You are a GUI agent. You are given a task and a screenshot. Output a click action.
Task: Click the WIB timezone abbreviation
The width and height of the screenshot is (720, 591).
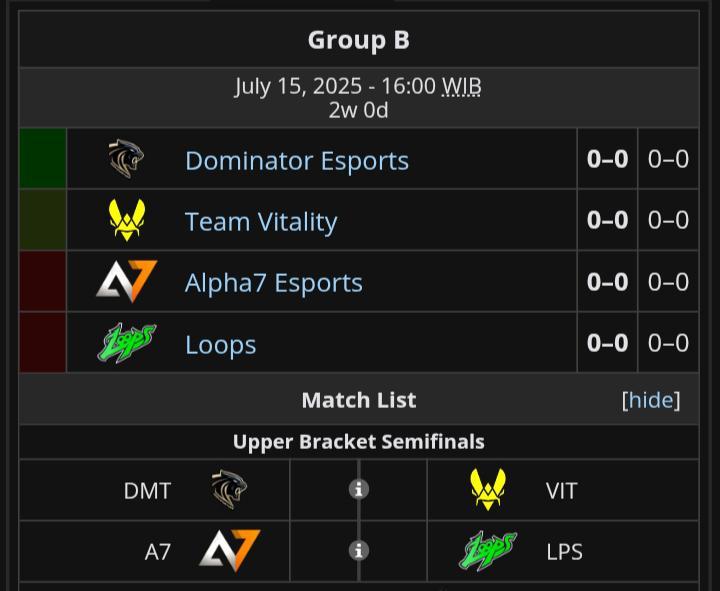click(x=461, y=86)
